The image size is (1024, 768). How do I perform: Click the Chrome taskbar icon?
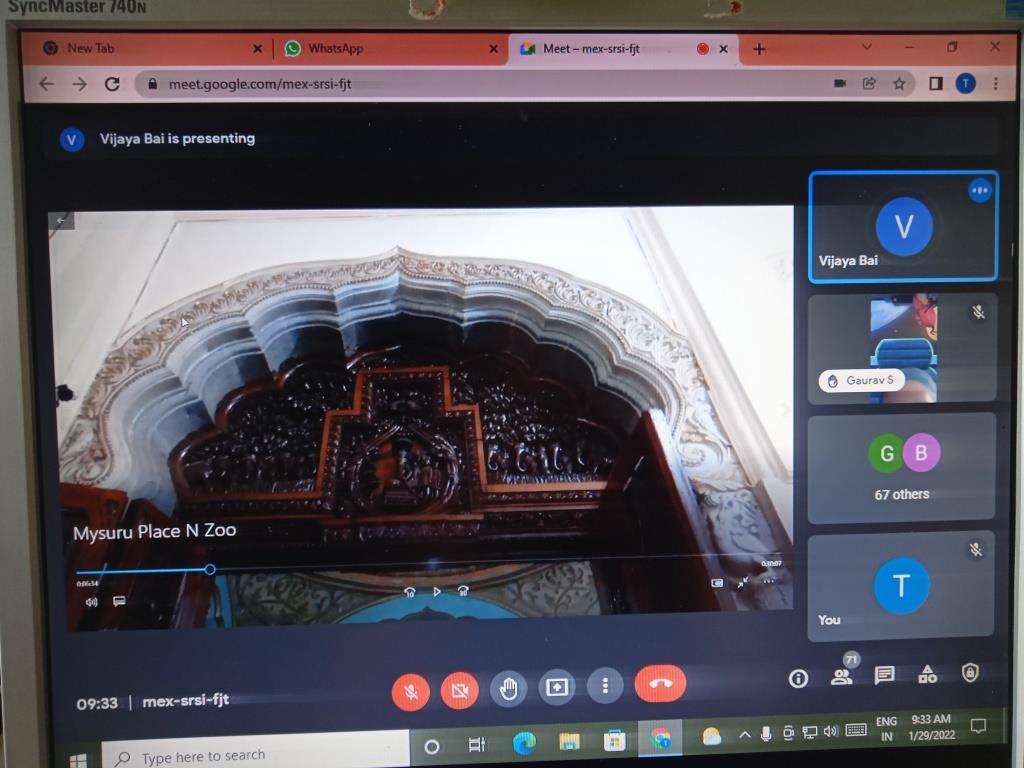coord(660,739)
